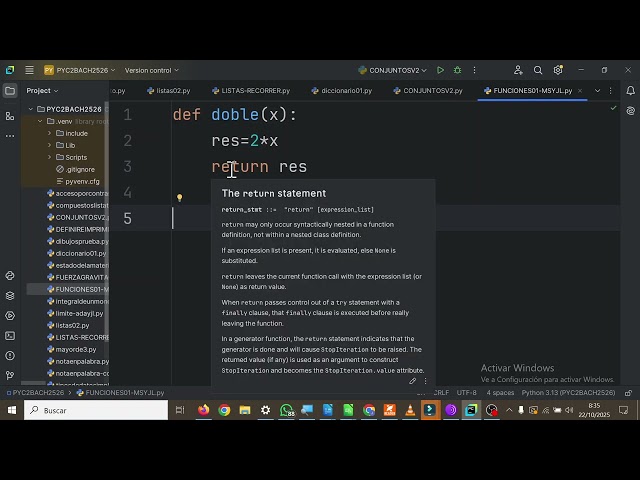Image resolution: width=640 pixels, height=480 pixels.
Task: Click the green inspections checkmark
Action: tap(613, 108)
